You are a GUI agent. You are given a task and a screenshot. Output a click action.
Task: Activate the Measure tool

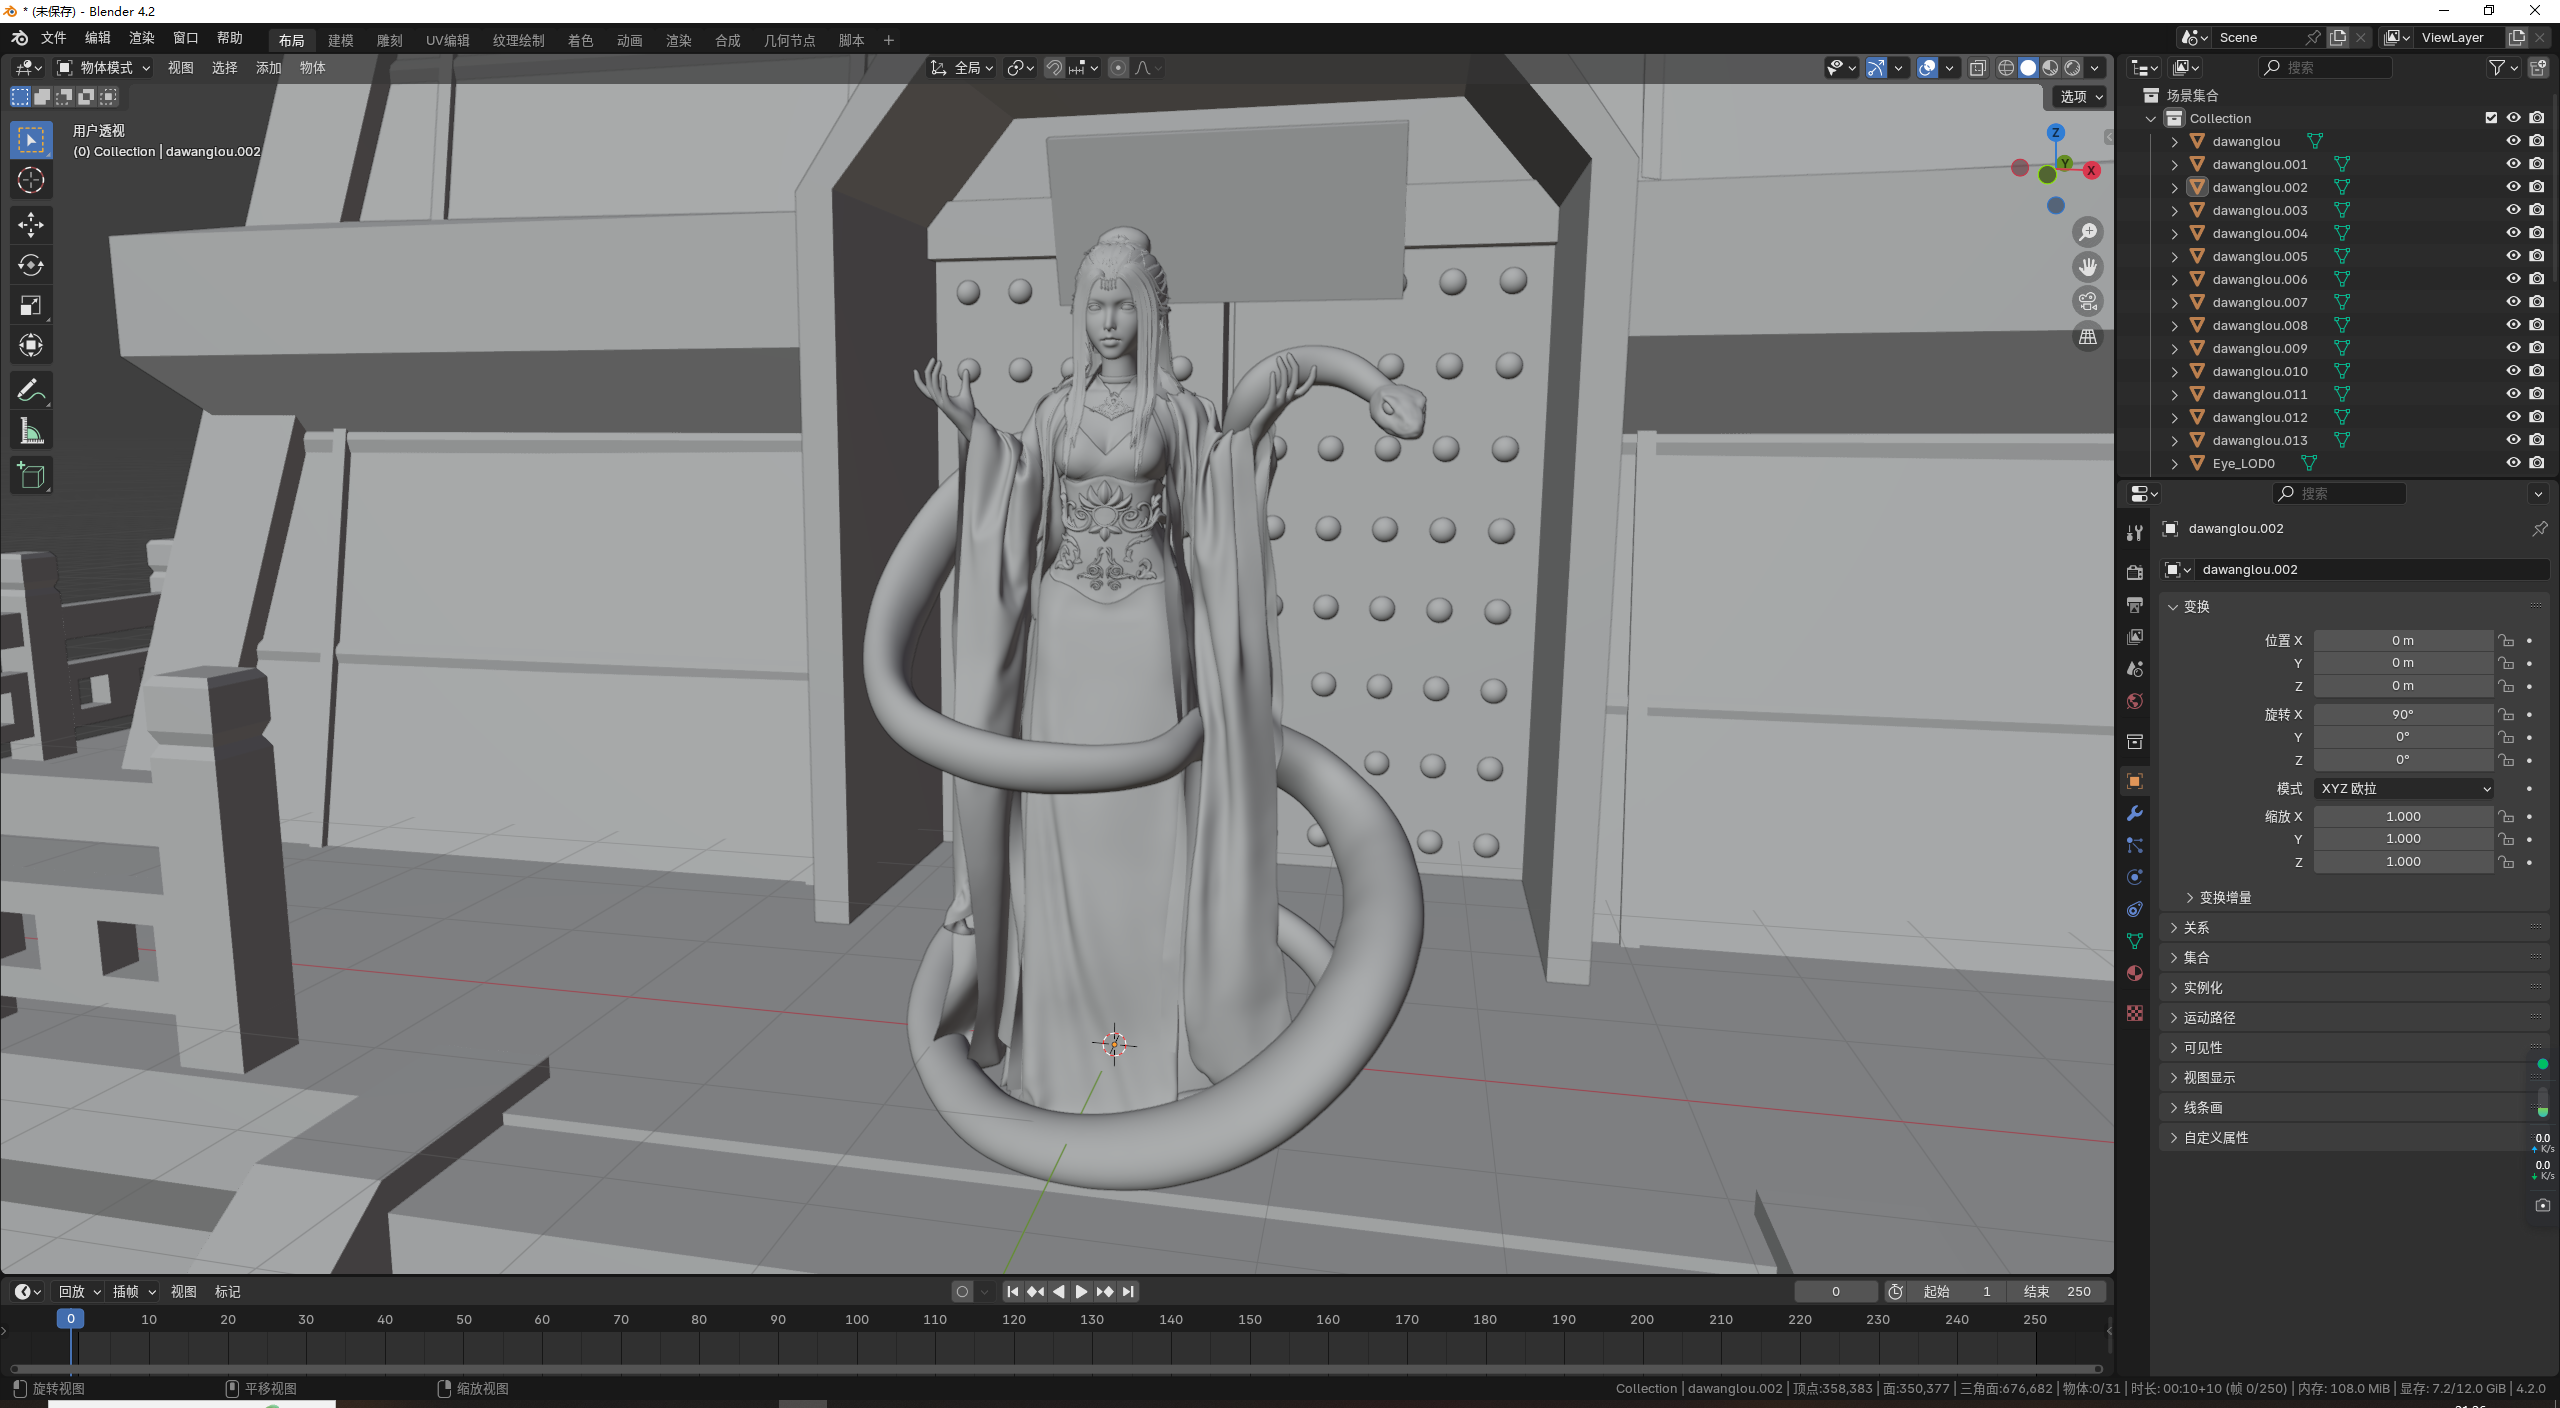click(31, 432)
